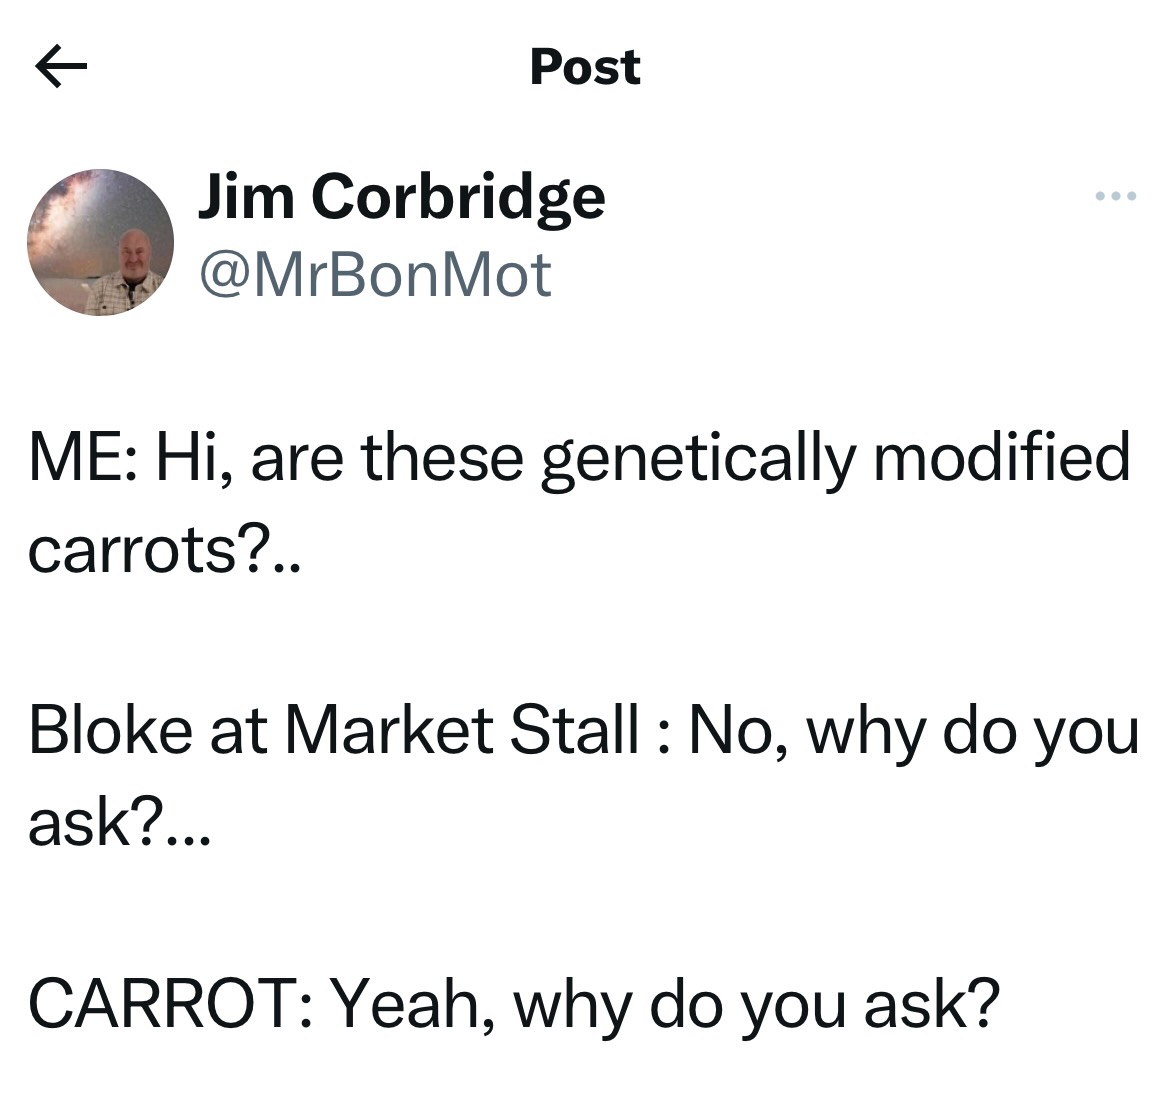Open the @MrBonMot handle link
Image resolution: width=1170 pixels, height=1105 pixels.
coord(375,274)
